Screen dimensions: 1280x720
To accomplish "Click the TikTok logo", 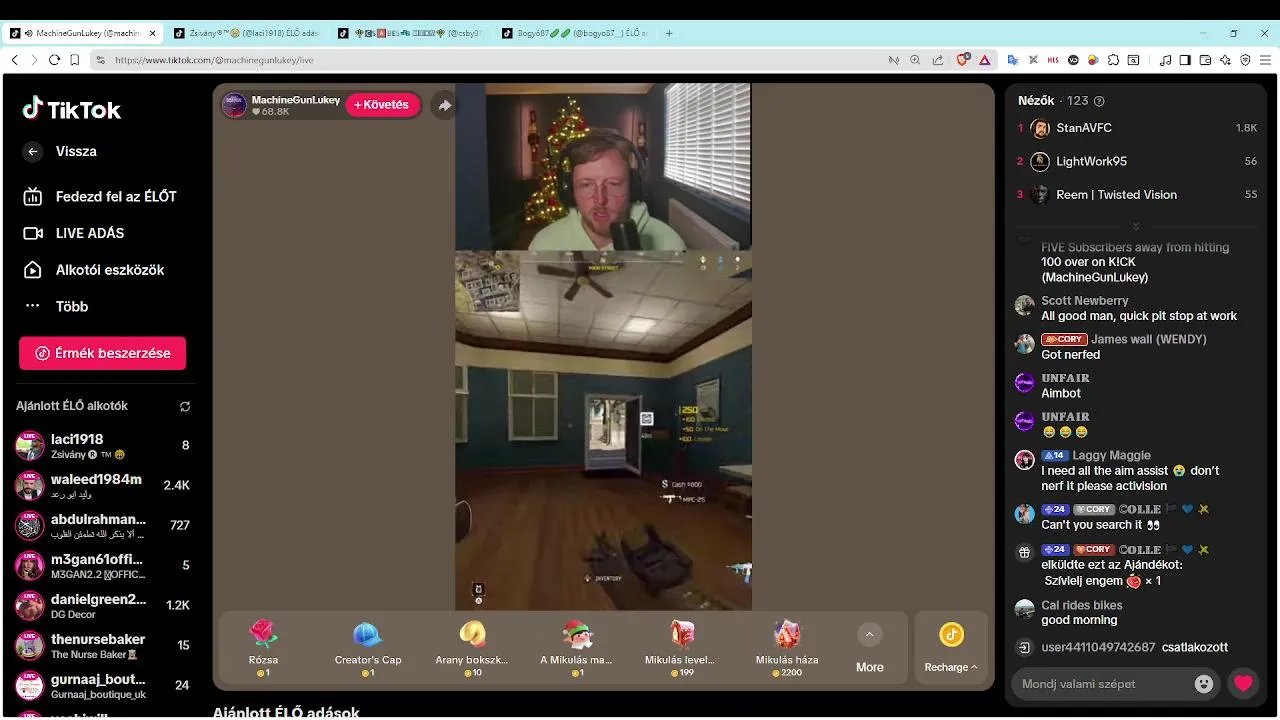I will (x=71, y=109).
